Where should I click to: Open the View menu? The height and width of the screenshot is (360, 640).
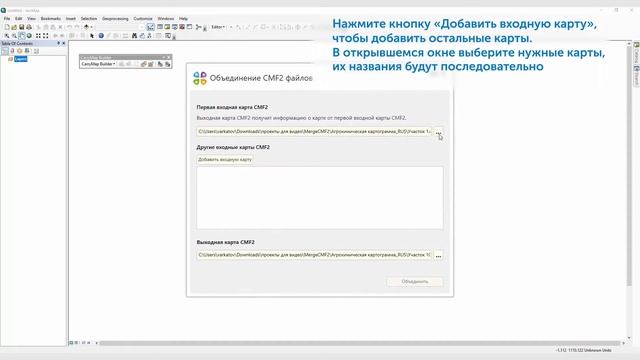tap(31, 19)
